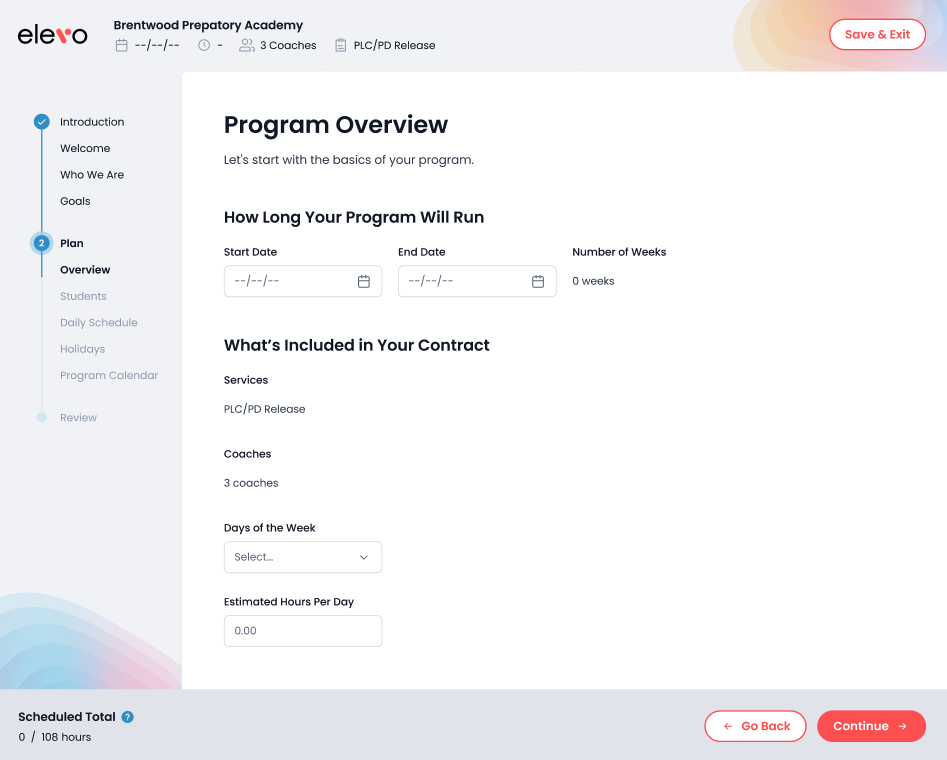Image resolution: width=947 pixels, height=760 pixels.
Task: Click the Introduction step checkmark
Action: [x=41, y=121]
